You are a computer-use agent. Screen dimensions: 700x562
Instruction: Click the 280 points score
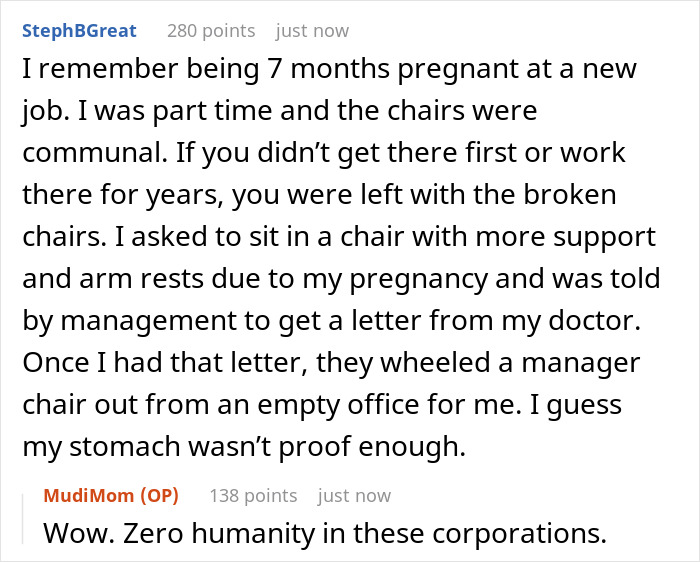pyautogui.click(x=211, y=31)
